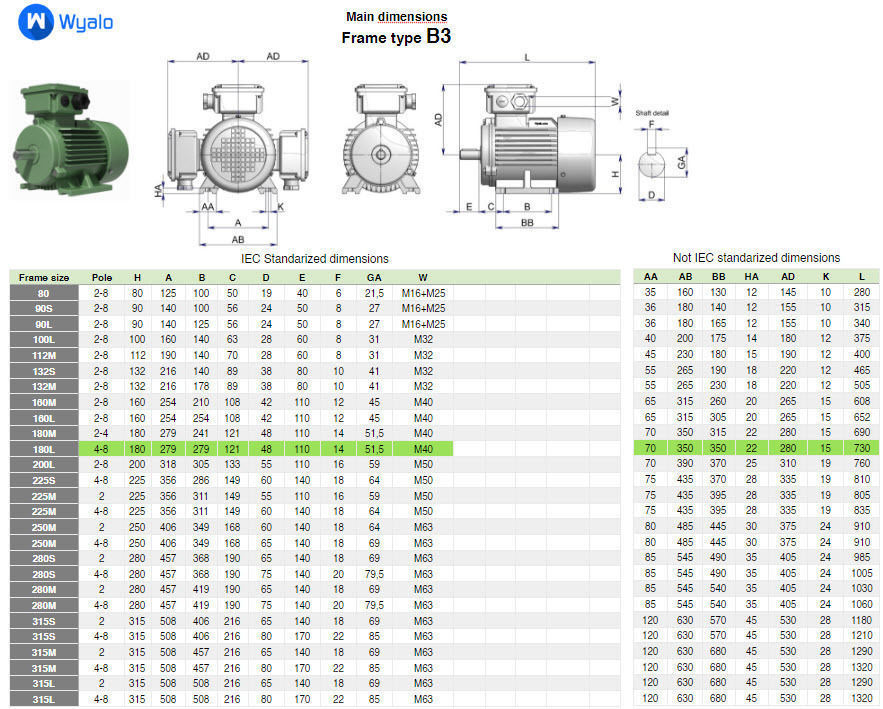Select the L value "652"
The image size is (883, 709).
coord(862,417)
